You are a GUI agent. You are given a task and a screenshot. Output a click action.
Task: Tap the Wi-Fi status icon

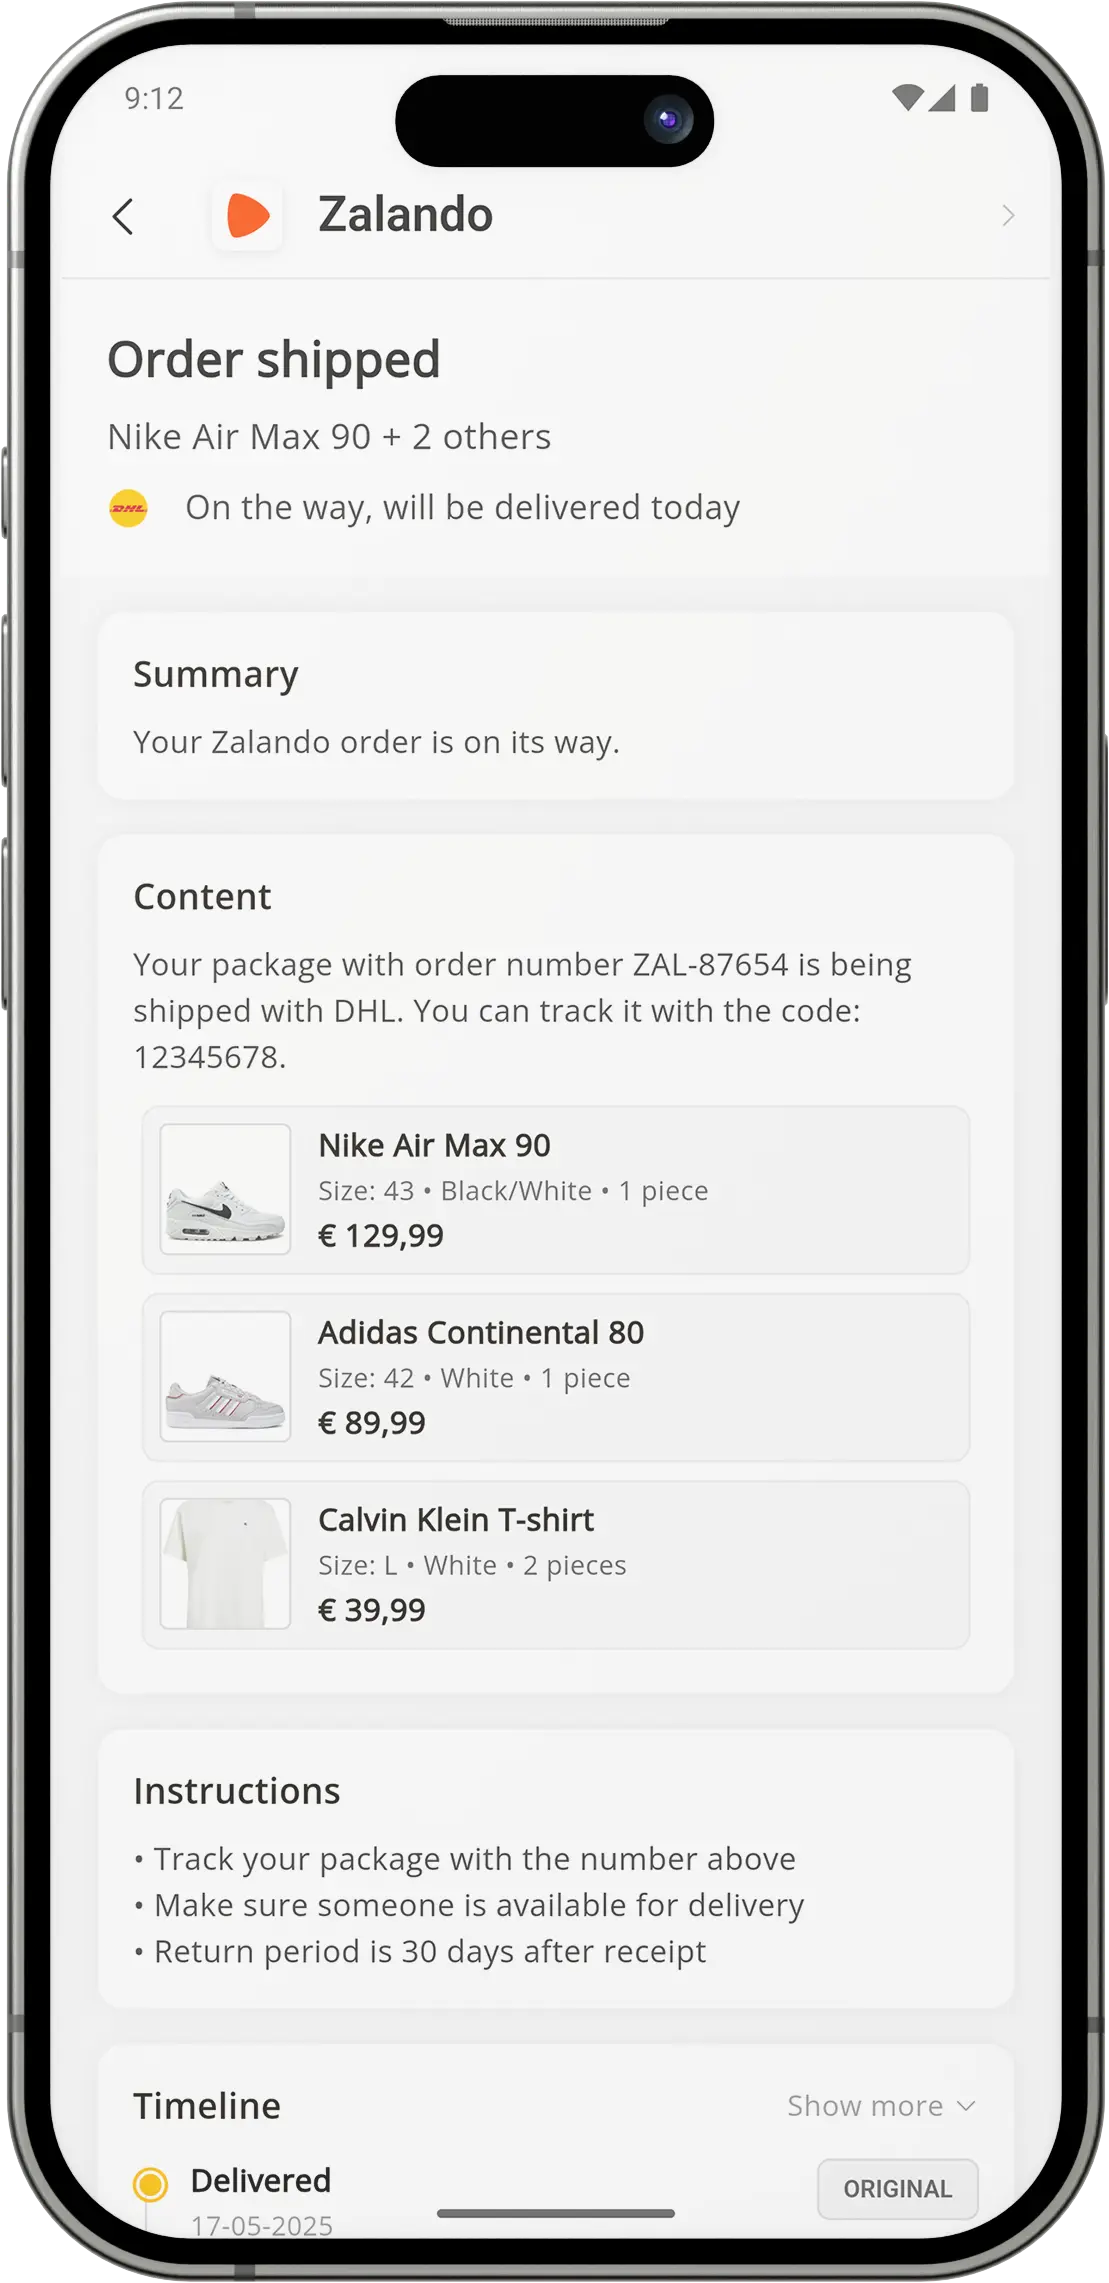[907, 97]
